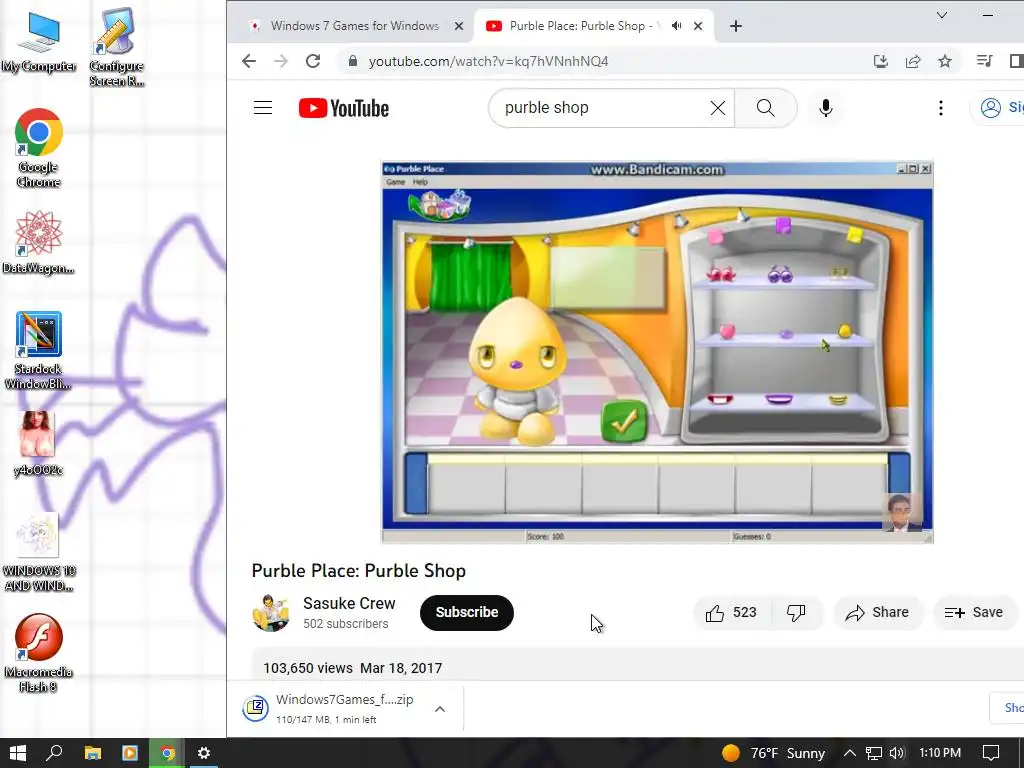Open the volume control in the system tray

897,753
